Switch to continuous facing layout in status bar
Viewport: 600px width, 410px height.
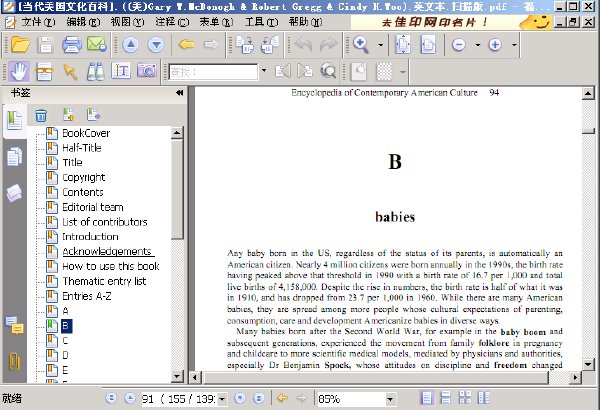[484, 398]
